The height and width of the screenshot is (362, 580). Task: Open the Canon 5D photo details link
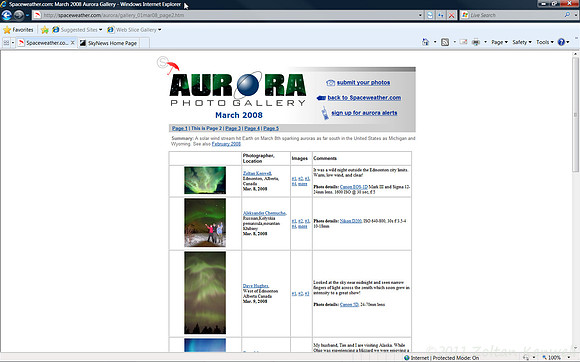(349, 305)
